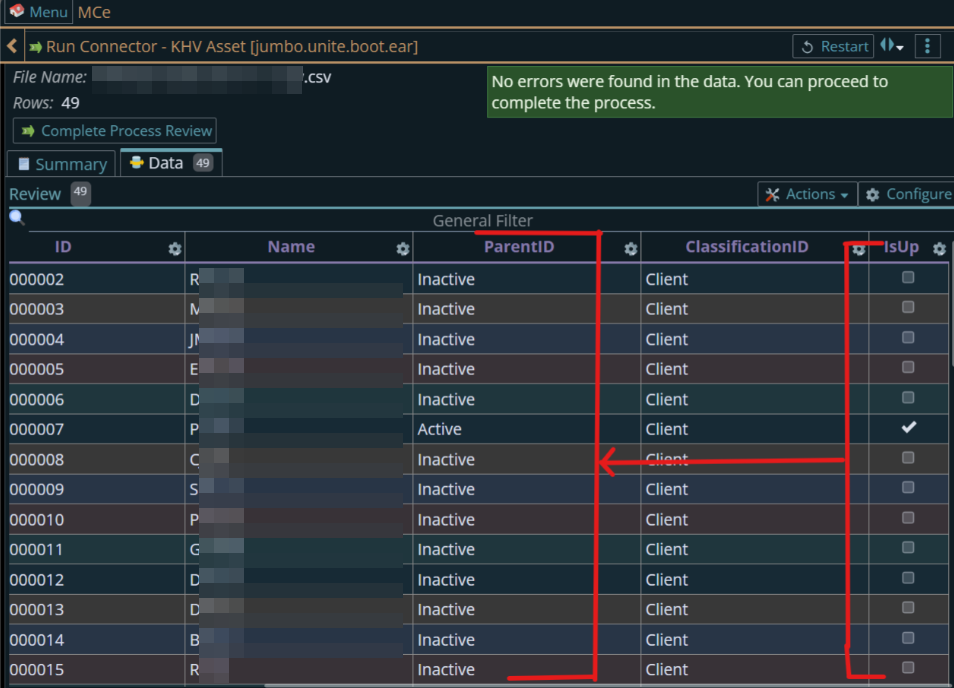954x688 pixels.
Task: Click the search magnifier icon
Action: 16,217
